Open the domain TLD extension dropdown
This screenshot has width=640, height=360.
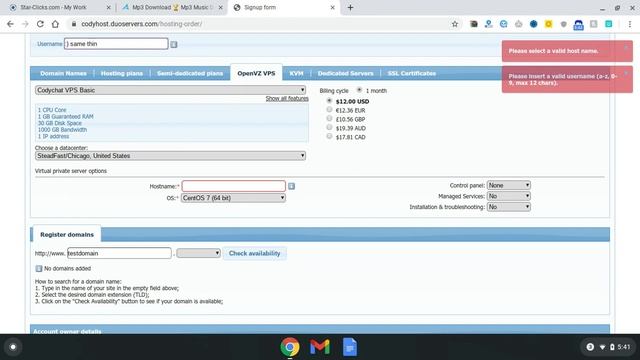click(x=198, y=253)
